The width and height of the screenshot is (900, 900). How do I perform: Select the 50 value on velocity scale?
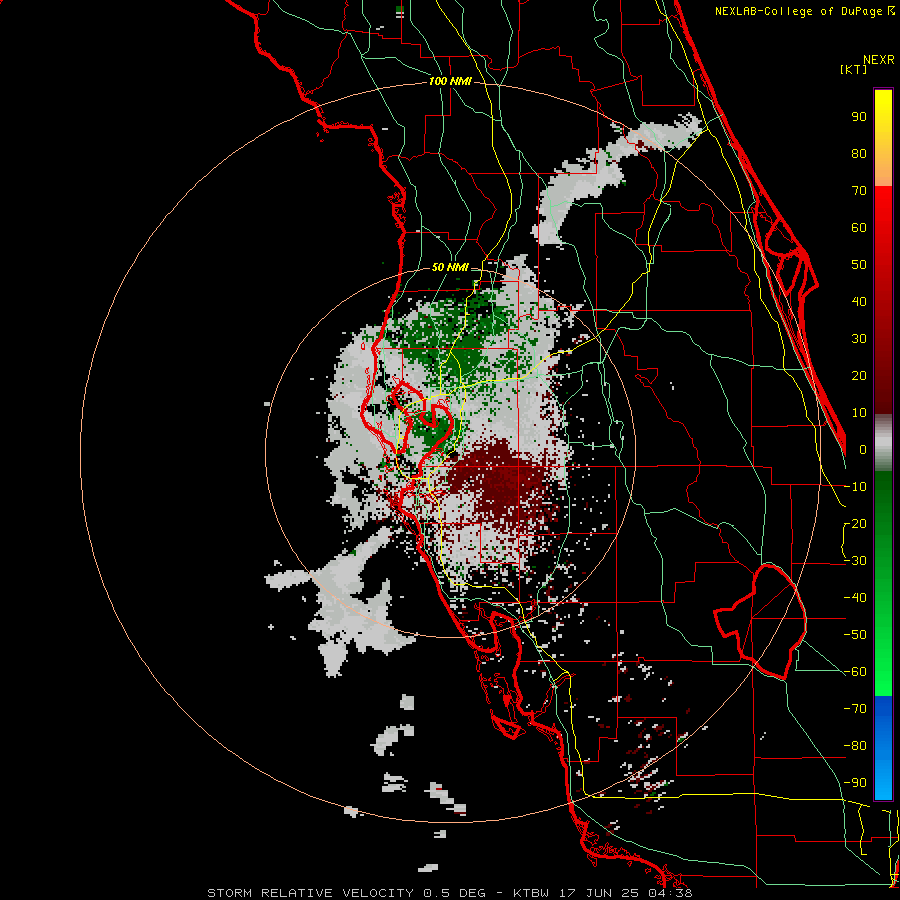[x=859, y=265]
